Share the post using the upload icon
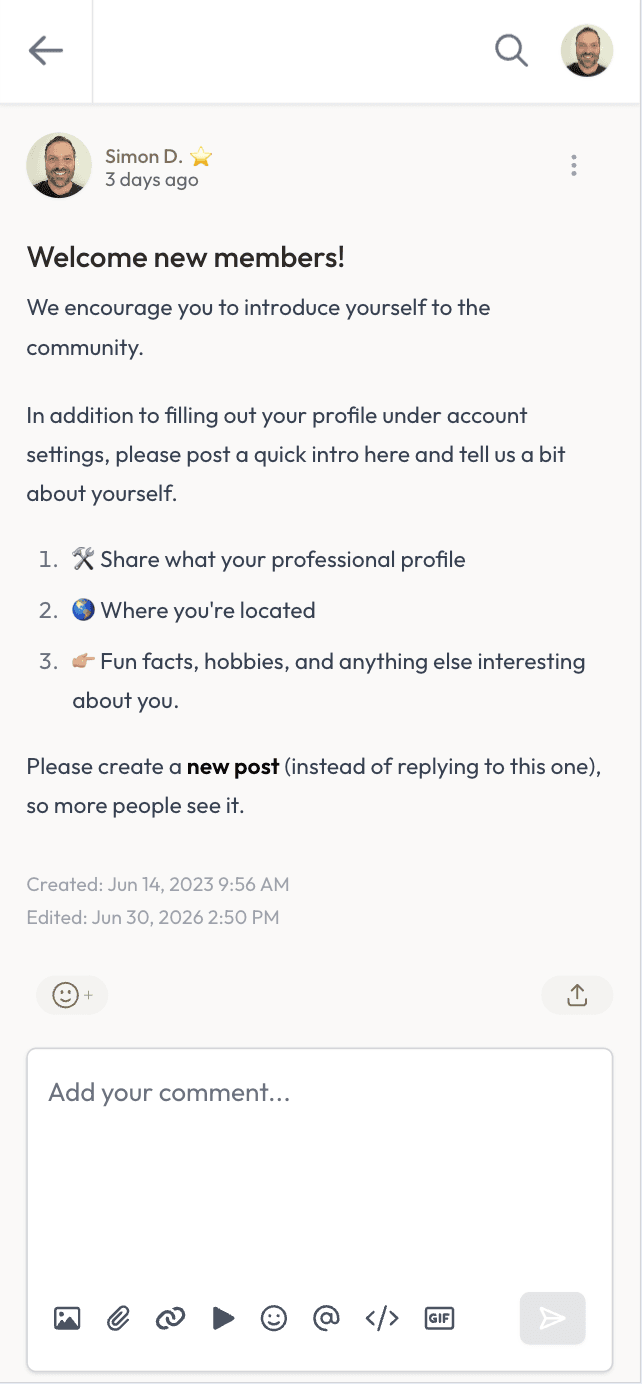 [577, 995]
